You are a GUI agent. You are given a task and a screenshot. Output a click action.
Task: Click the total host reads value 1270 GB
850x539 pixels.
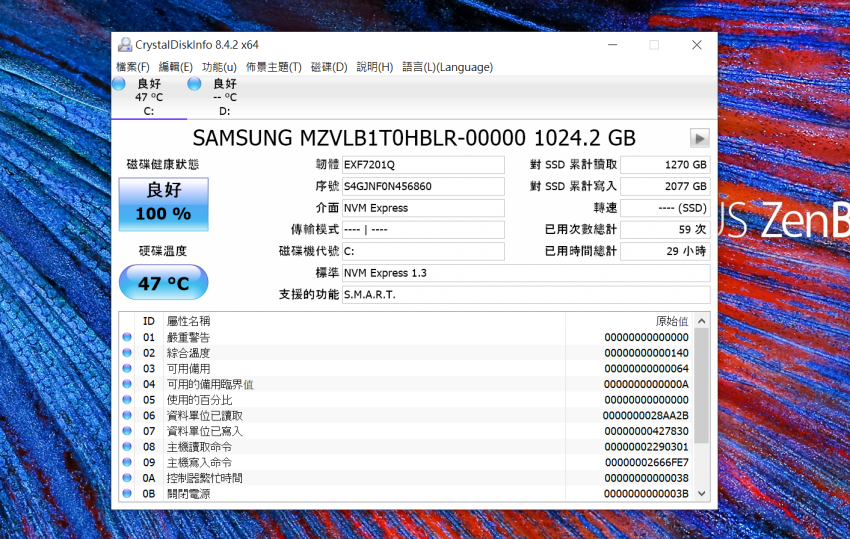pyautogui.click(x=665, y=165)
